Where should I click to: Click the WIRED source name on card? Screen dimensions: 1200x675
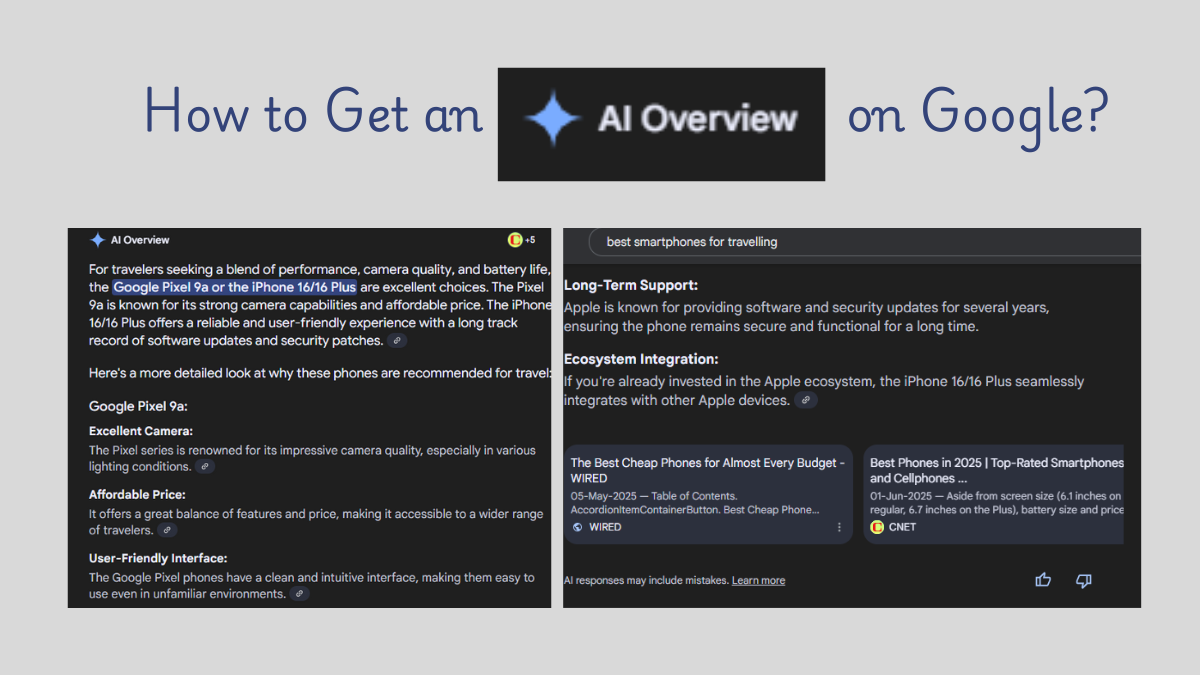(x=605, y=527)
